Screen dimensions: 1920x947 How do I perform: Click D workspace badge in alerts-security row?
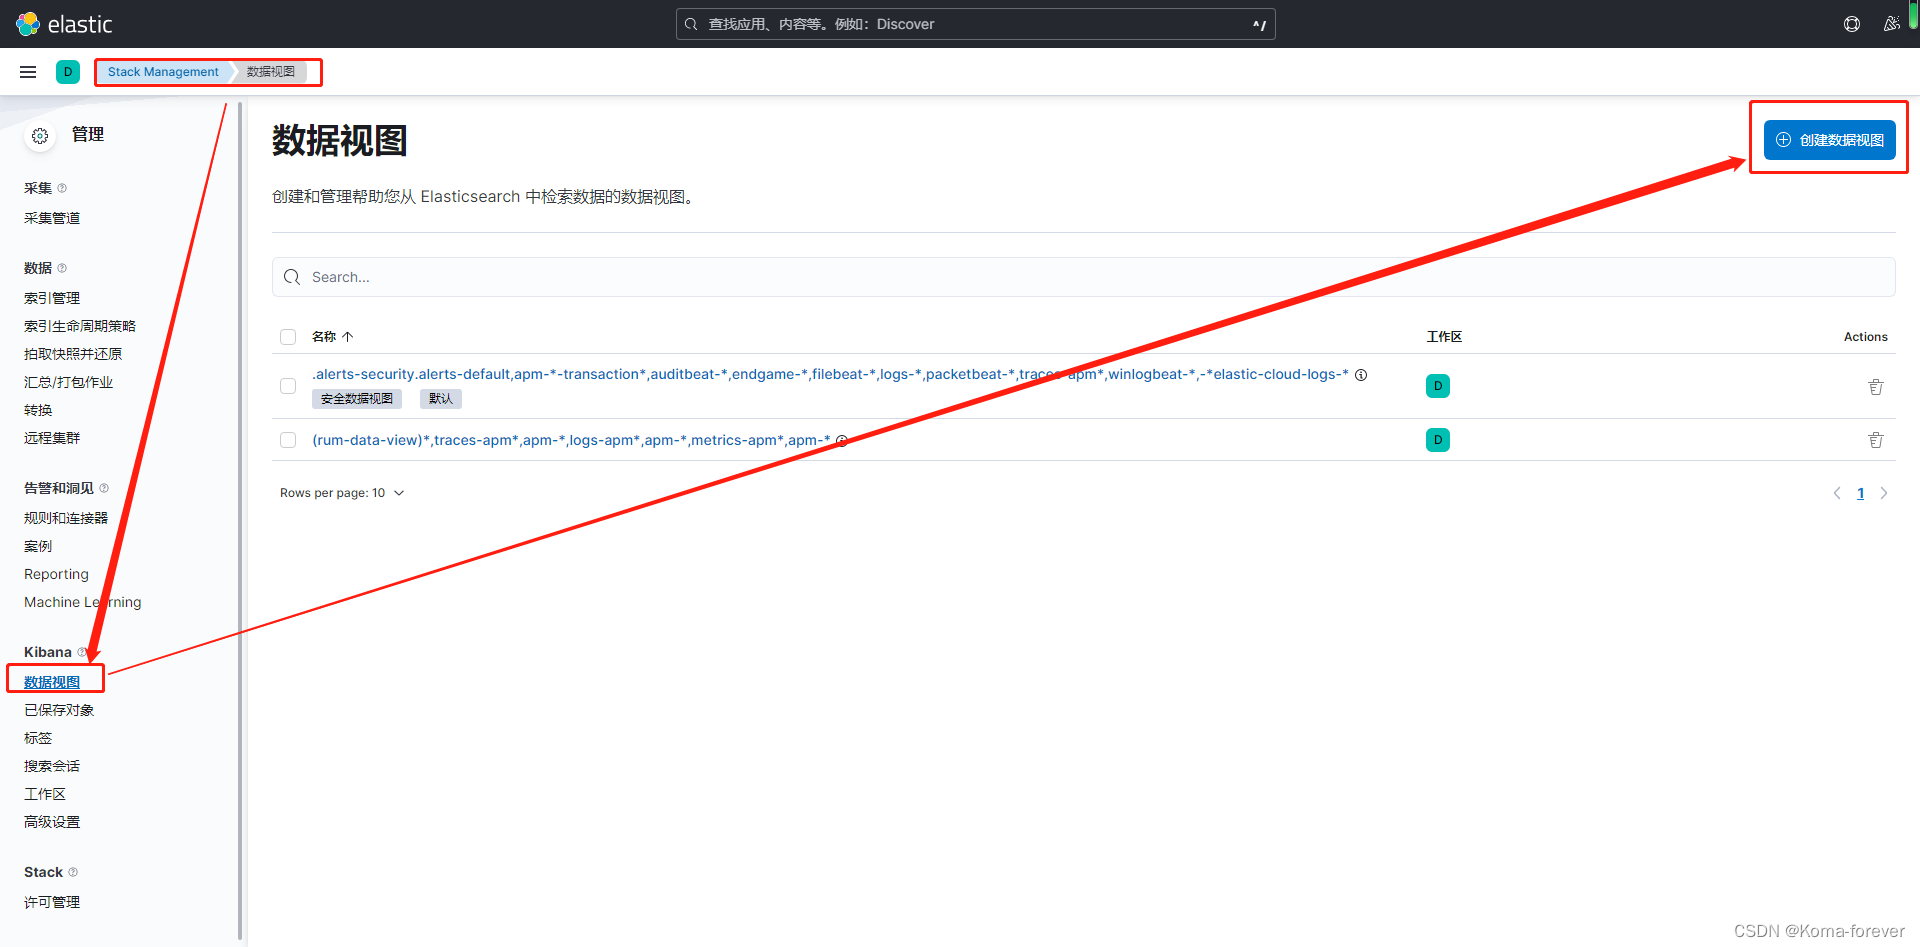point(1438,386)
